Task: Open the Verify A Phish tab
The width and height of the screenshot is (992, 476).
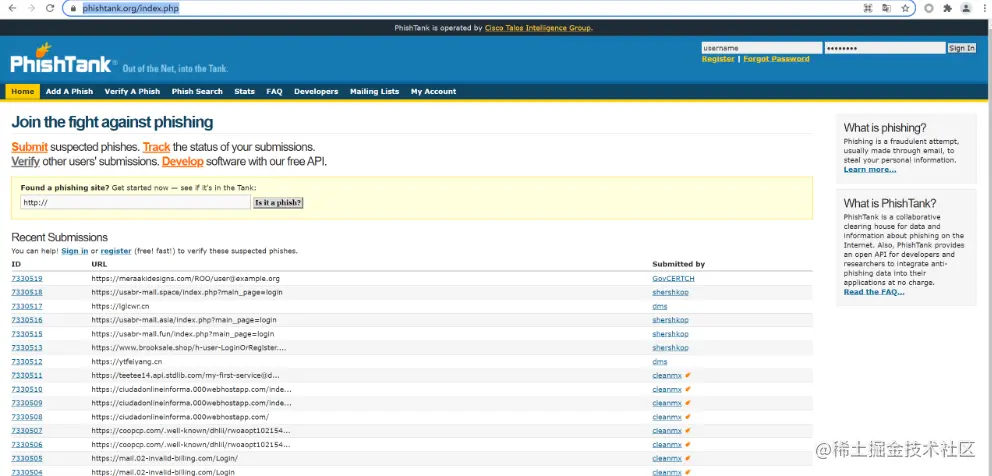Action: point(132,91)
